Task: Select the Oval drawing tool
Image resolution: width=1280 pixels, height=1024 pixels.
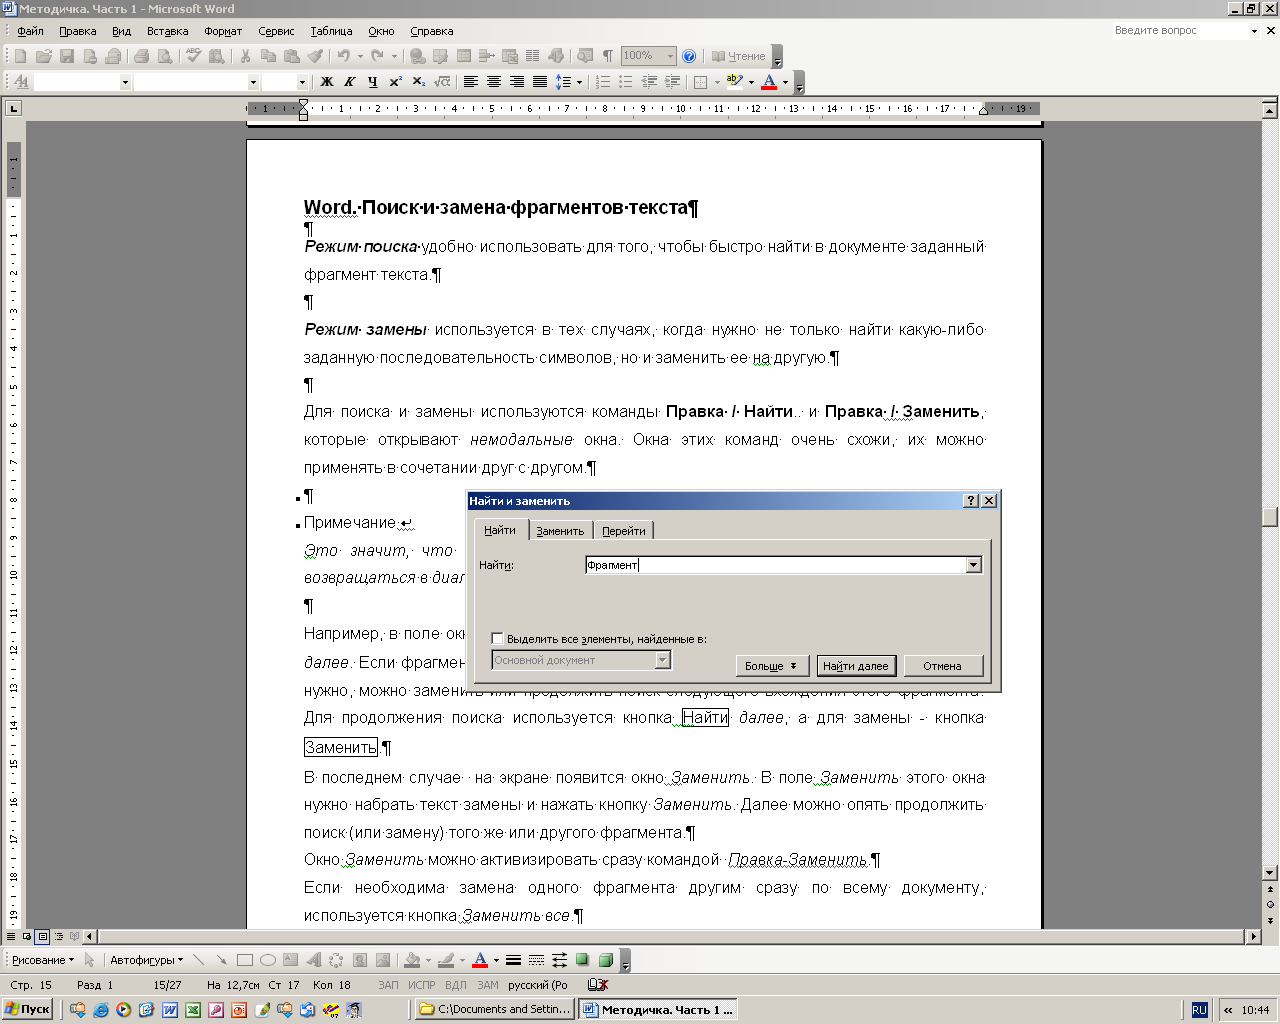Action: [x=268, y=960]
